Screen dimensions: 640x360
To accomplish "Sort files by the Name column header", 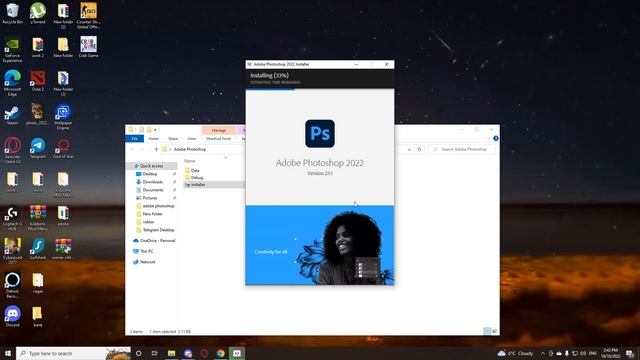I will 190,161.
